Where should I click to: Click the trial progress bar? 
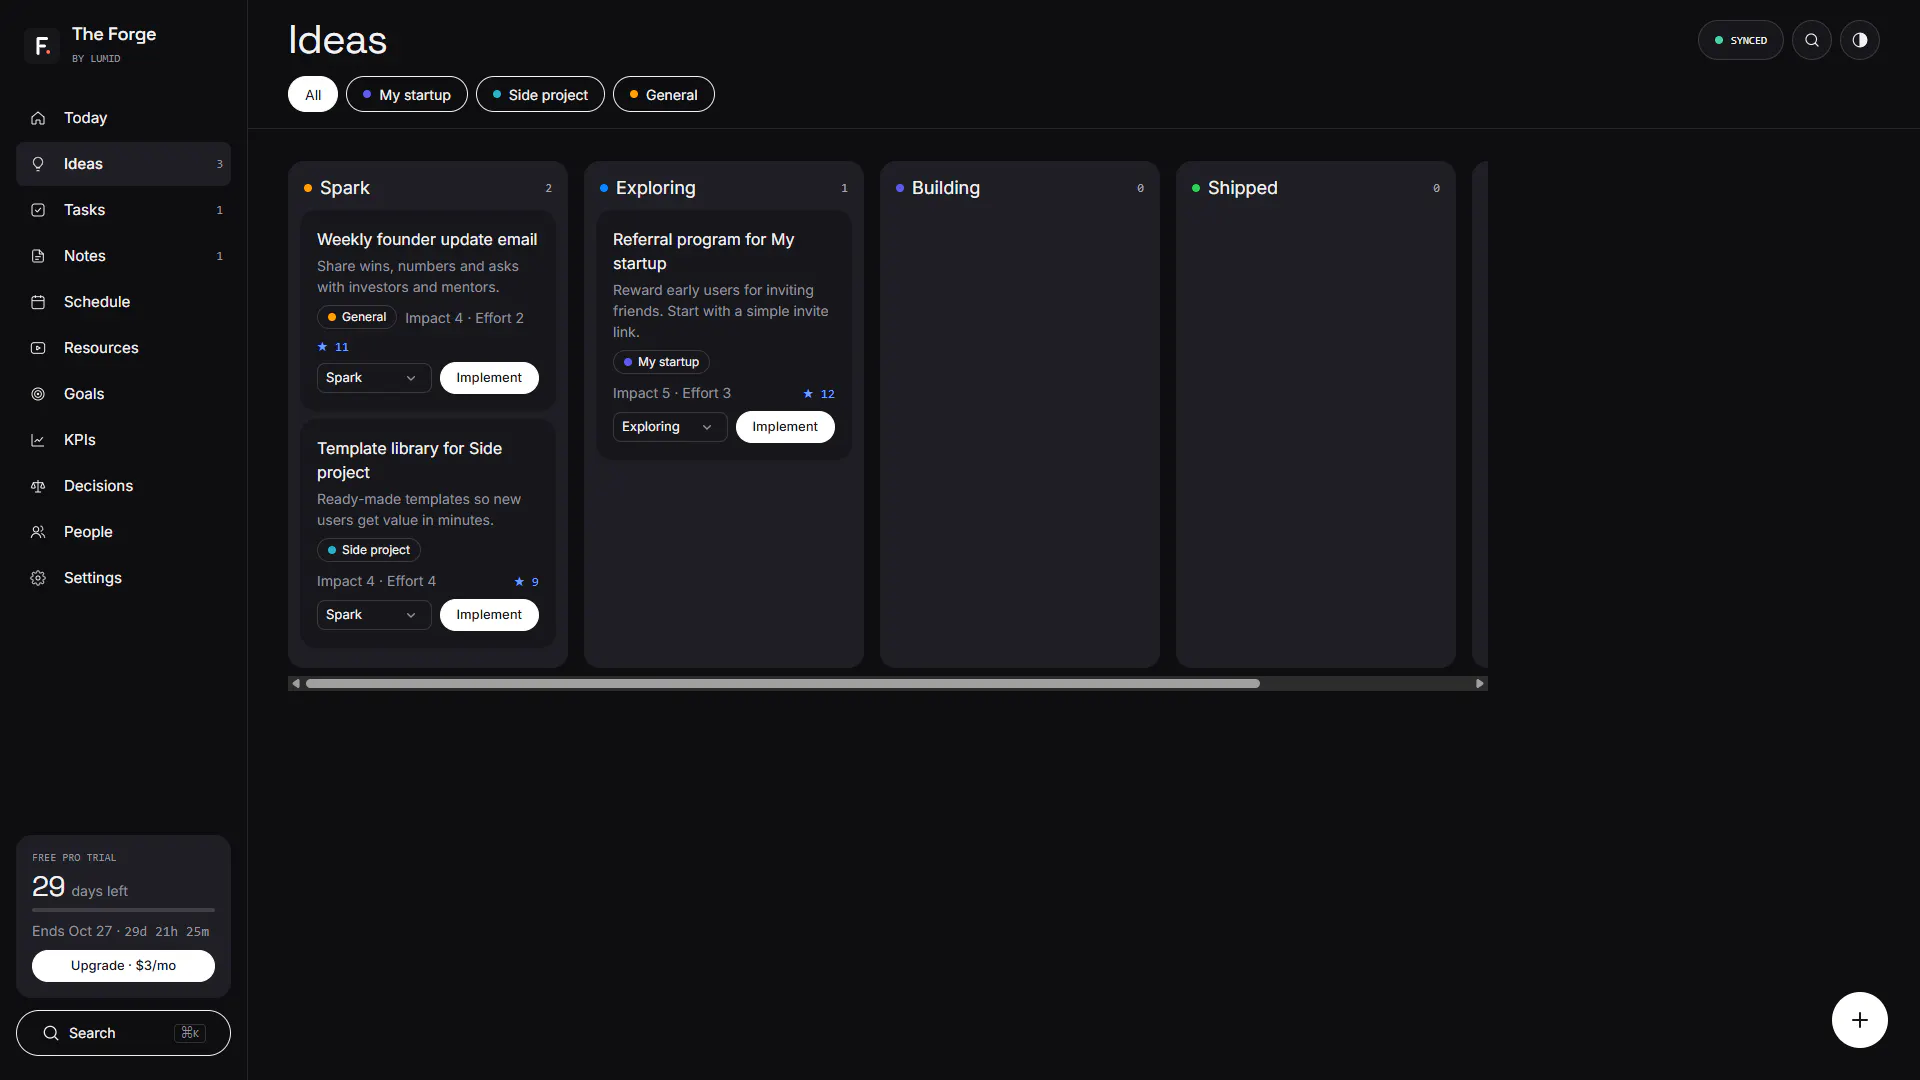coord(123,910)
